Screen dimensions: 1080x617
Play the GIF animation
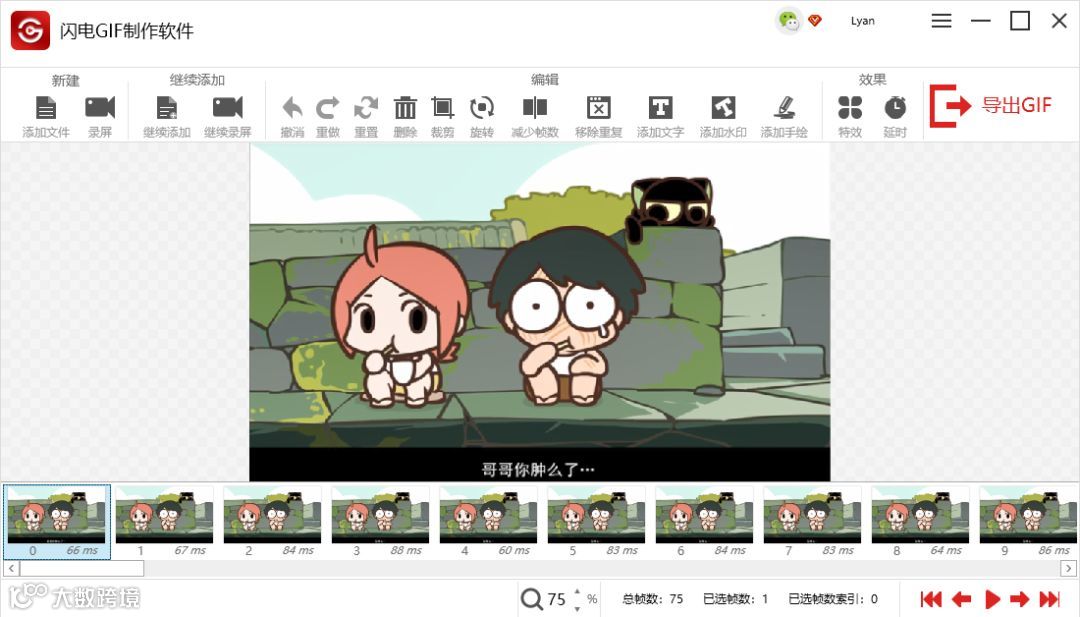coord(993,598)
